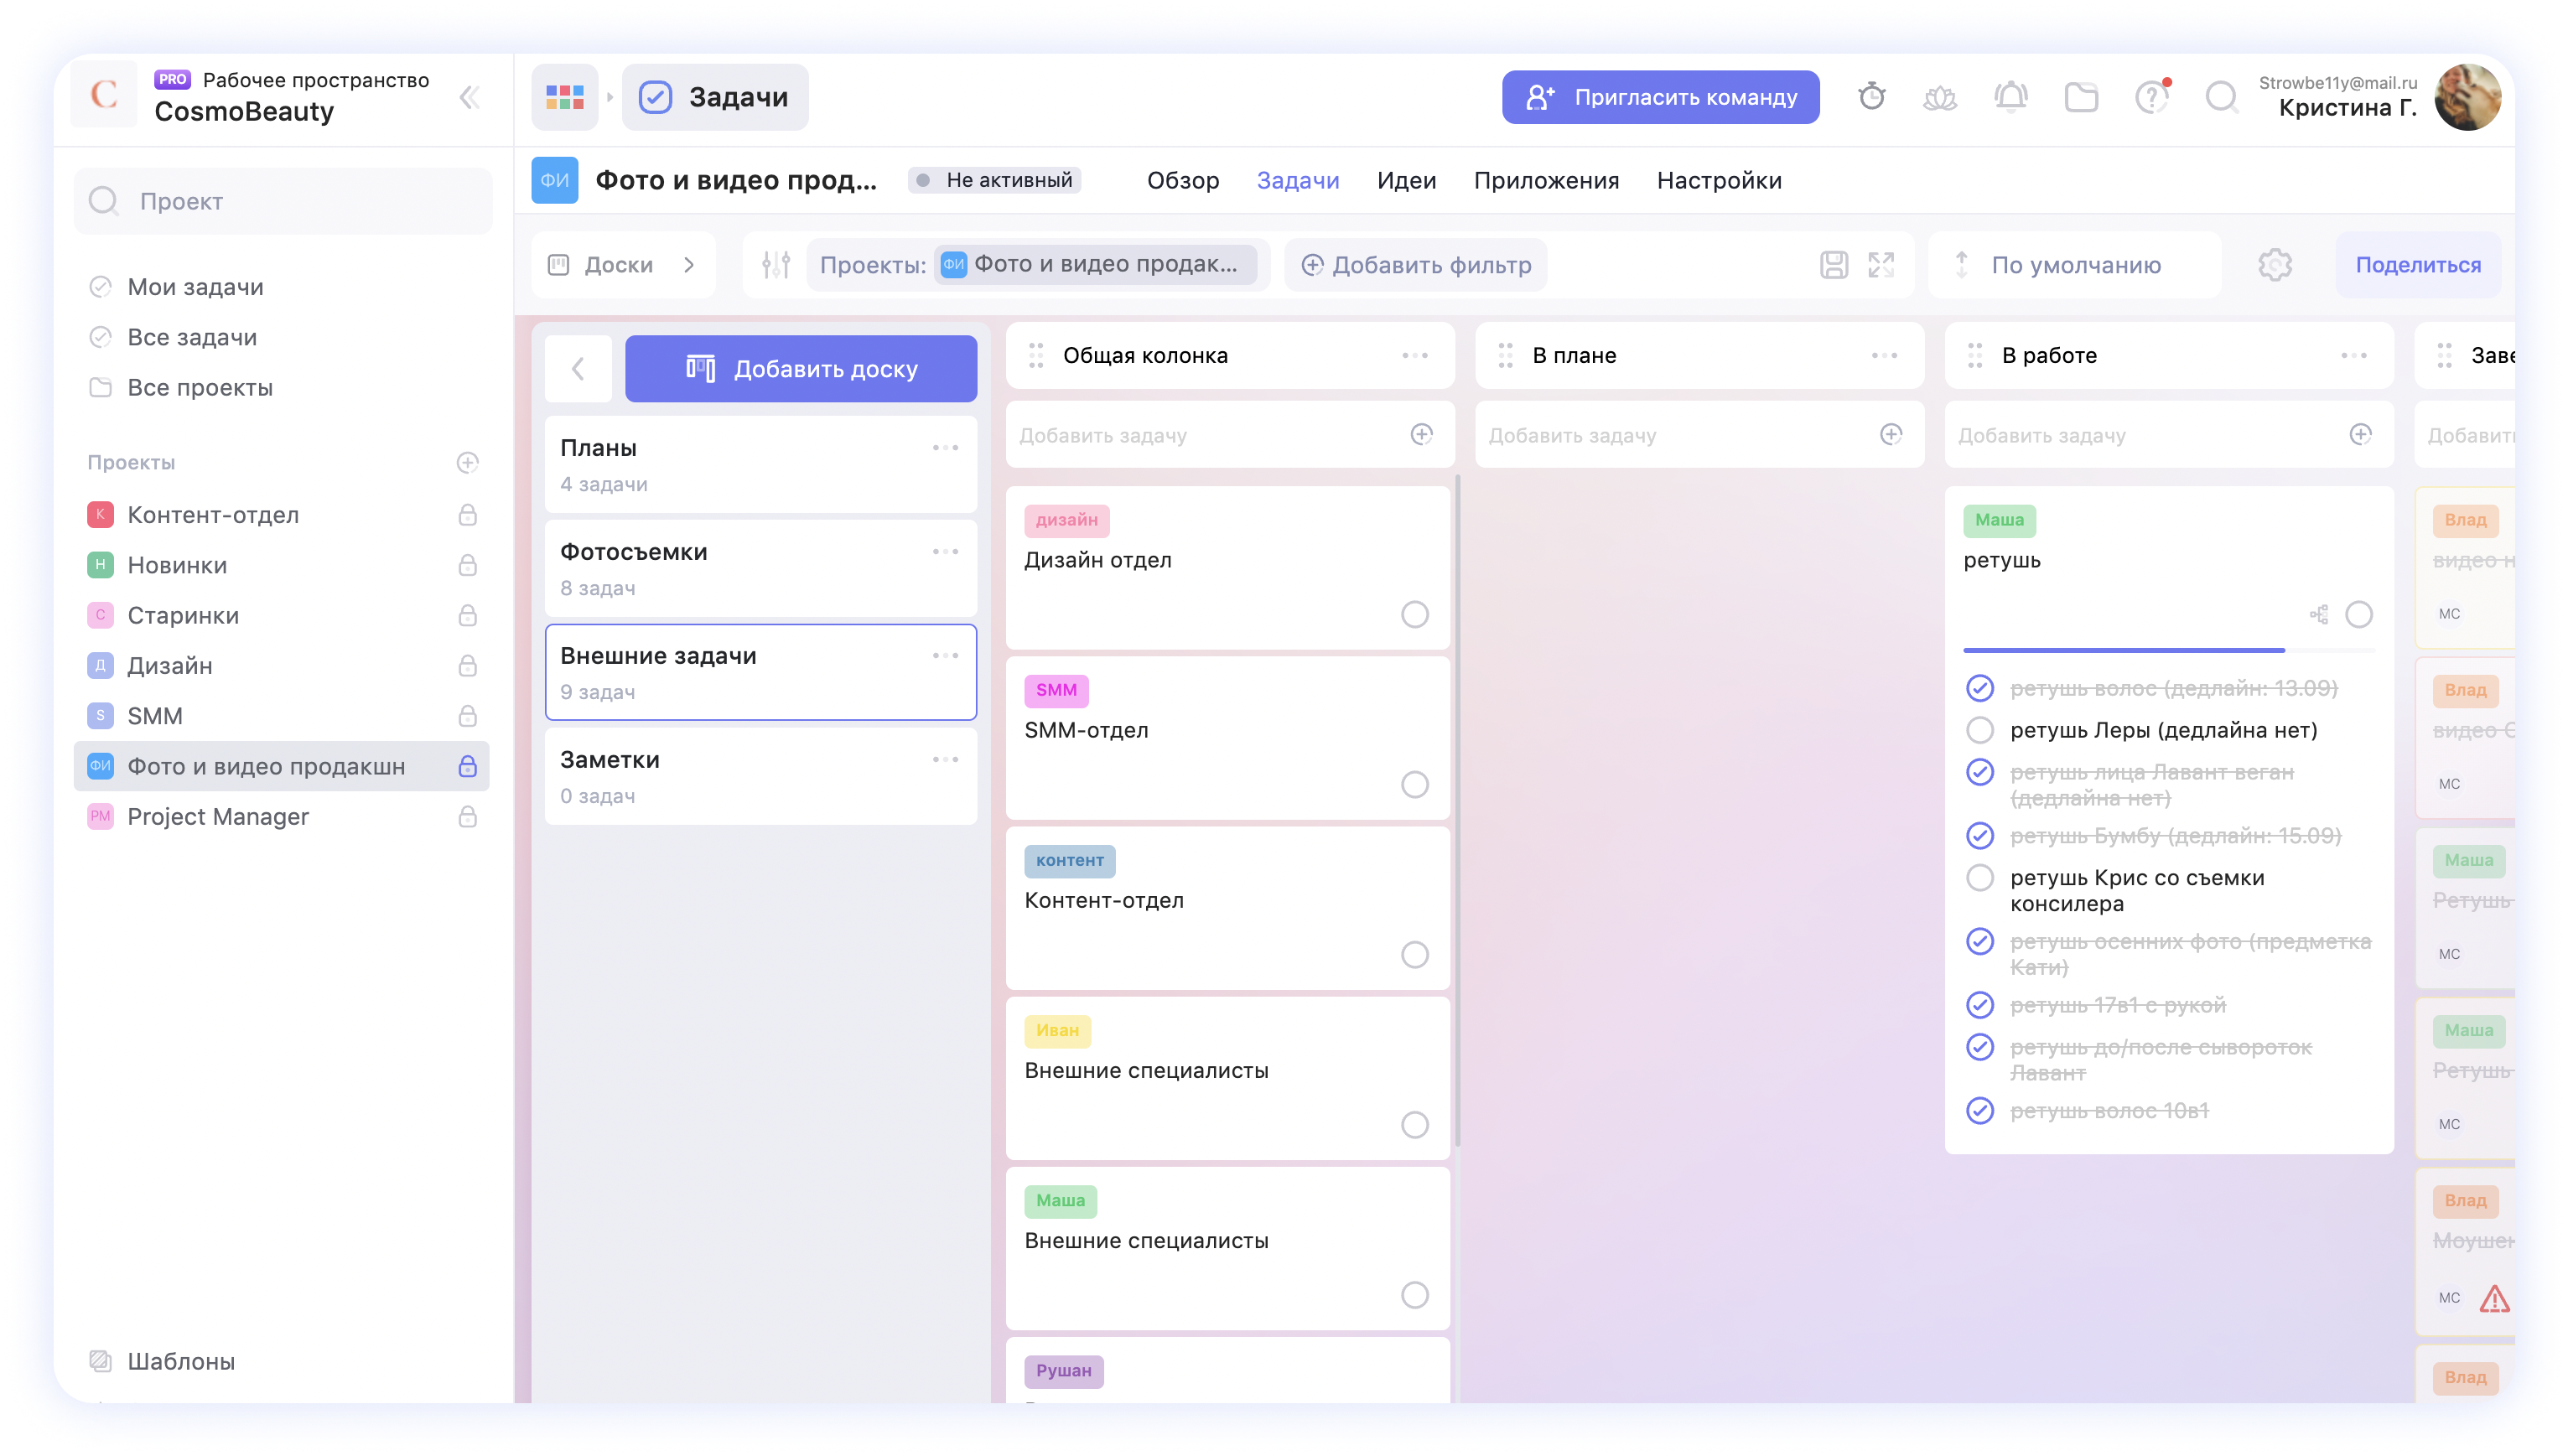The width and height of the screenshot is (2568, 1456).
Task: Open board settings gear icon
Action: point(2275,265)
